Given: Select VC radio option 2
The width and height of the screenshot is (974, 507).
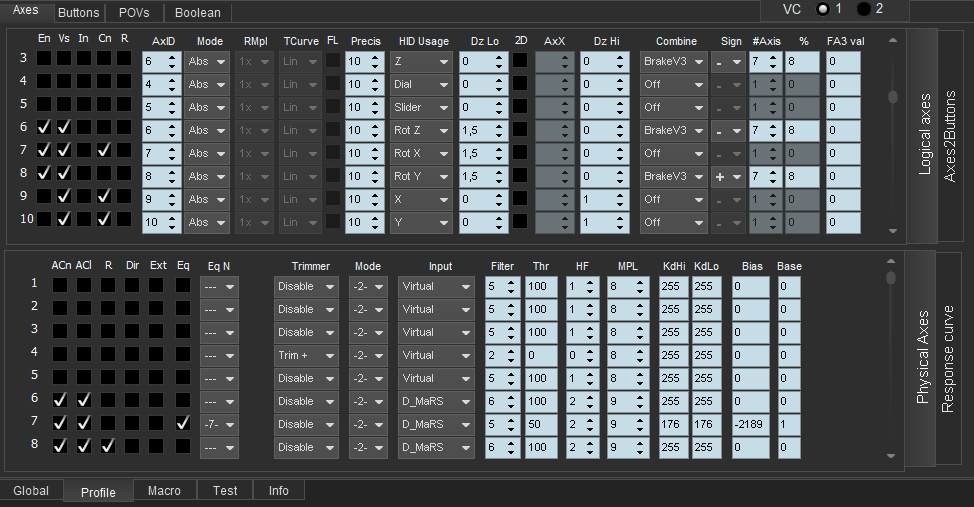Looking at the screenshot, I should pos(863,9).
